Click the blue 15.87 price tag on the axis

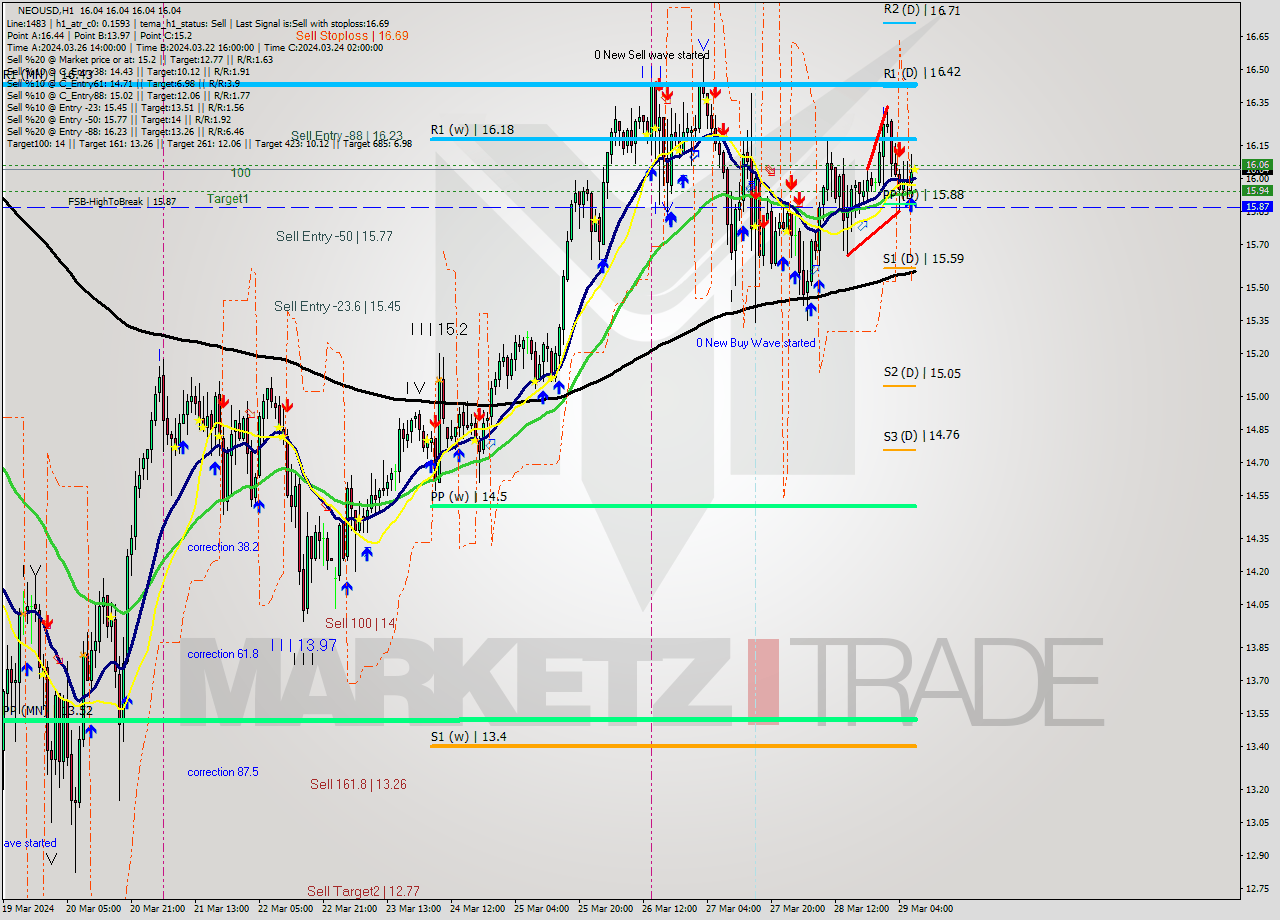(1256, 207)
